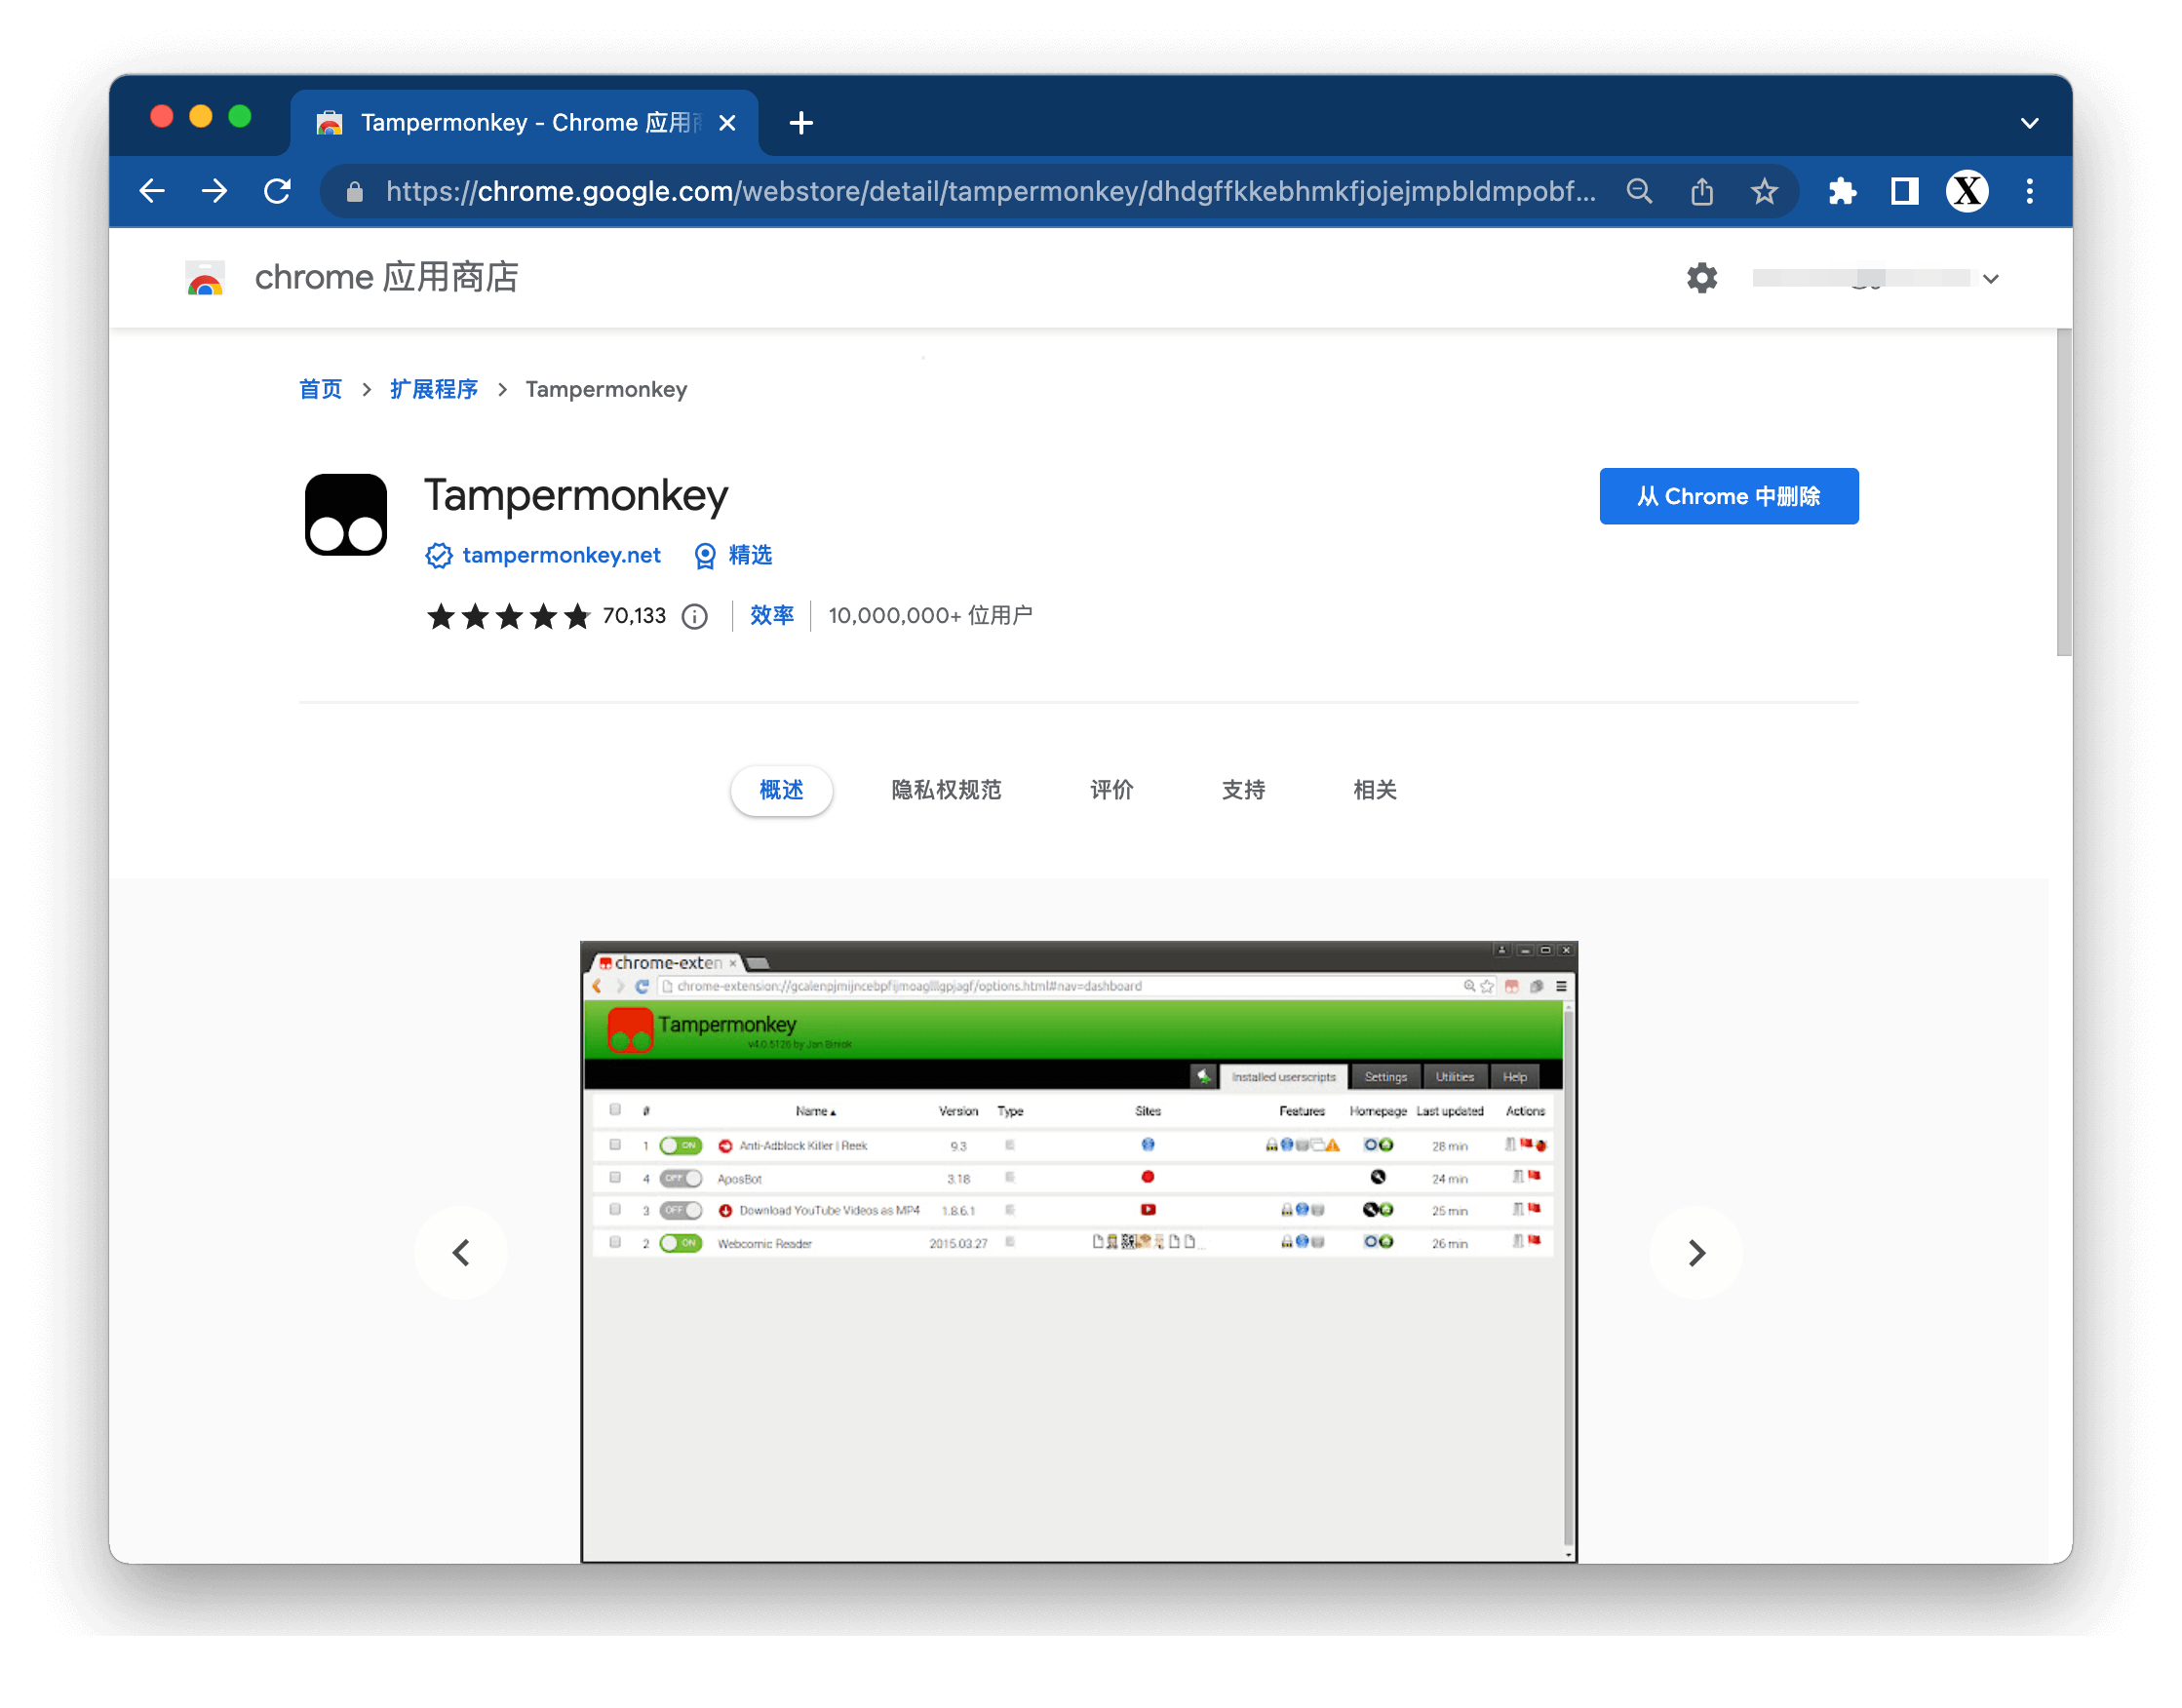Click 10,000,000+ 位用户 text
This screenshot has height=1708, width=2182.
pos(930,616)
